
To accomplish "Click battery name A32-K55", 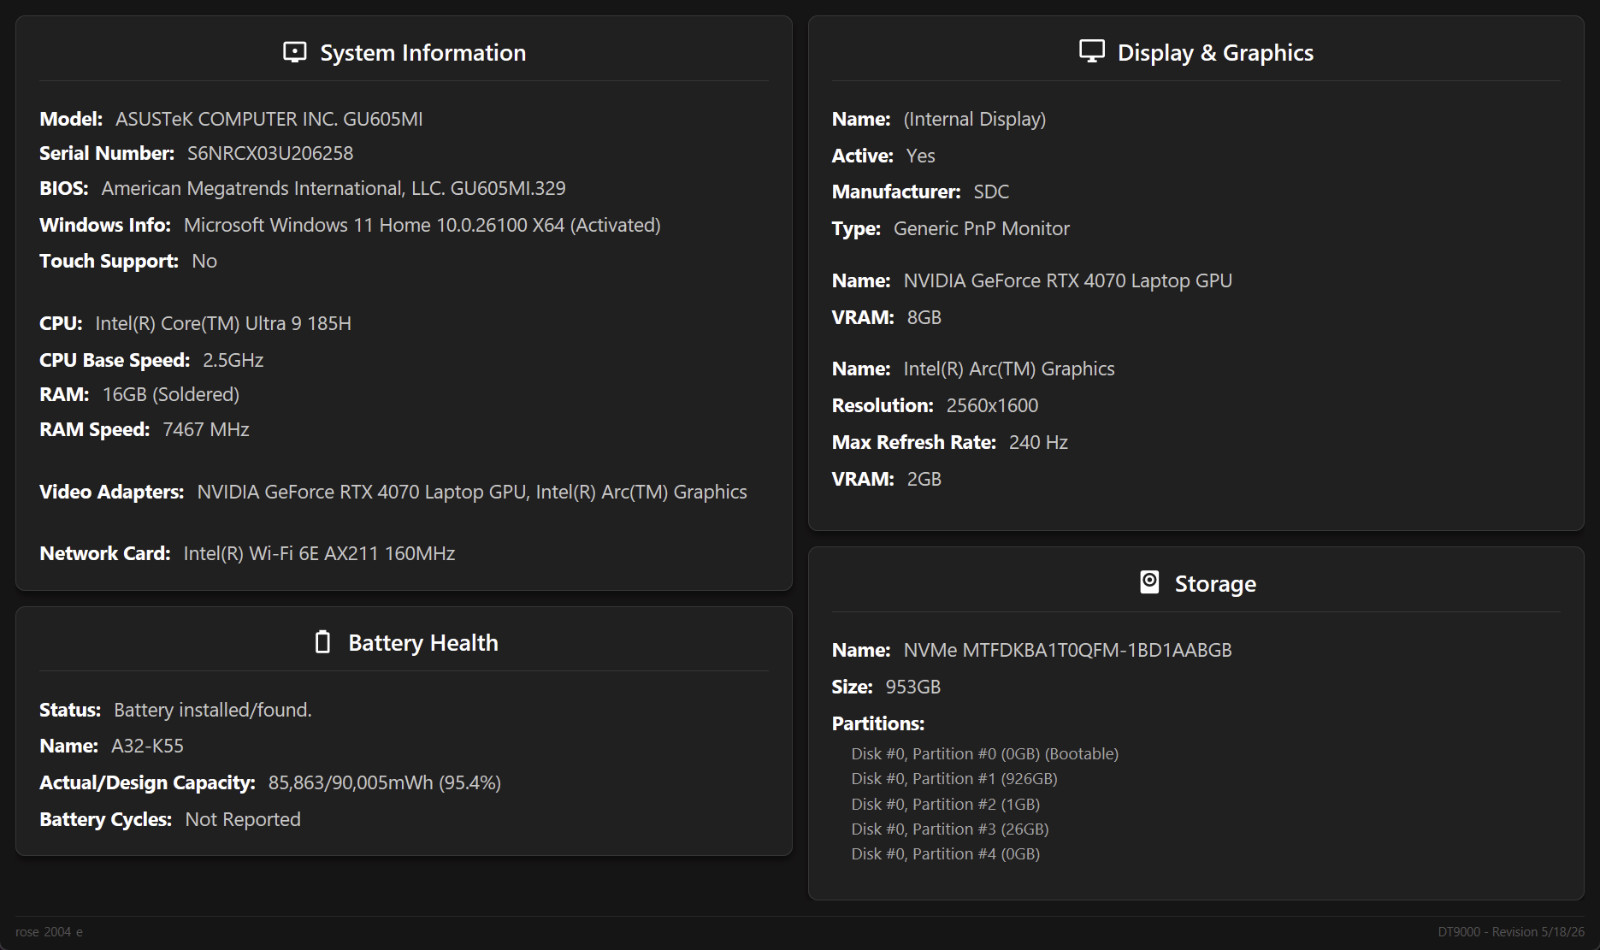I will point(147,746).
